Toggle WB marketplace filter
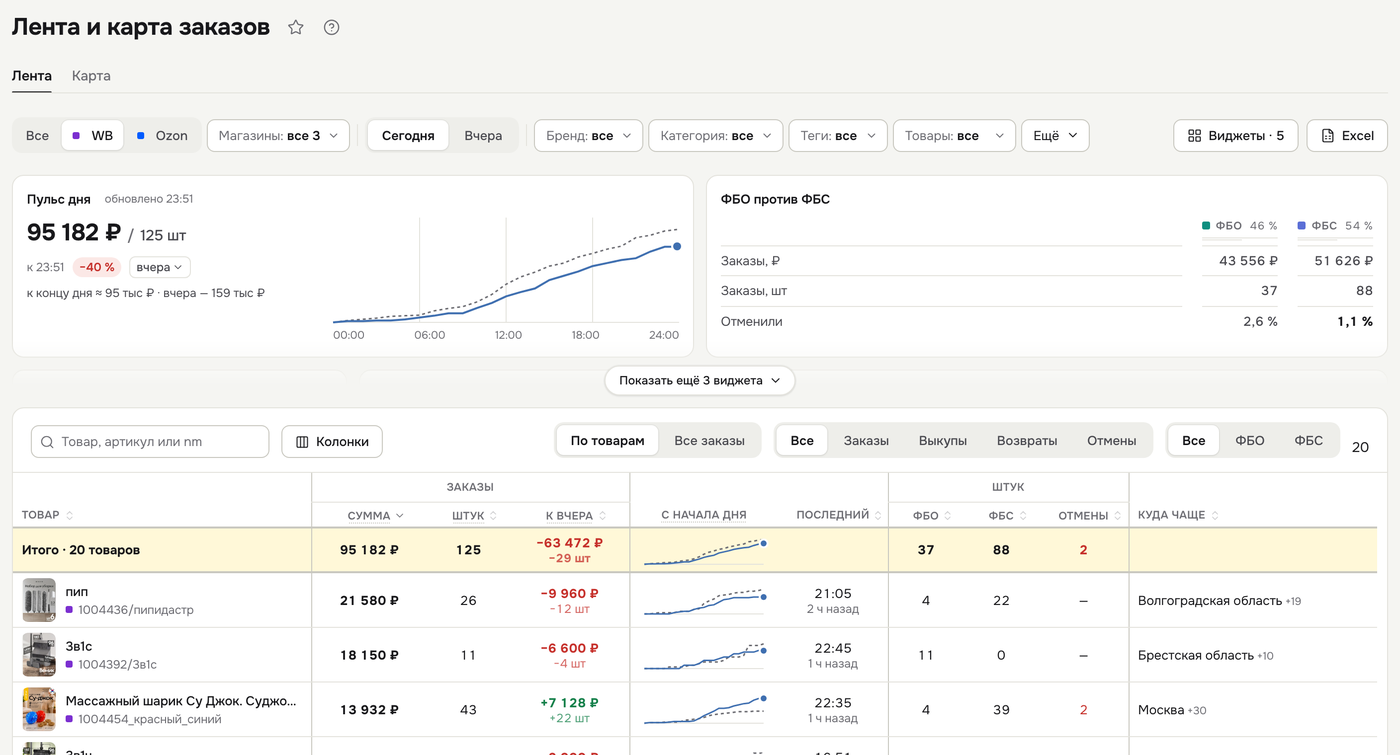This screenshot has height=755, width=1400. [92, 136]
